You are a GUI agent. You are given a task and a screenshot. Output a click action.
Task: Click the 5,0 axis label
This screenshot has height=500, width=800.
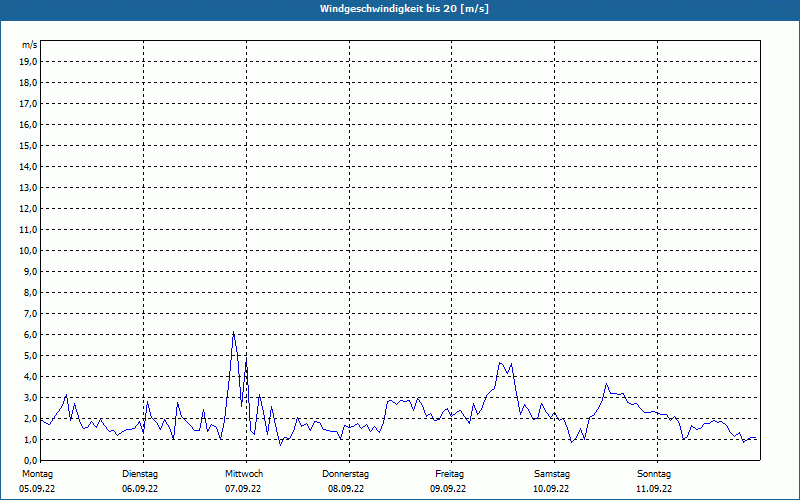pos(30,356)
